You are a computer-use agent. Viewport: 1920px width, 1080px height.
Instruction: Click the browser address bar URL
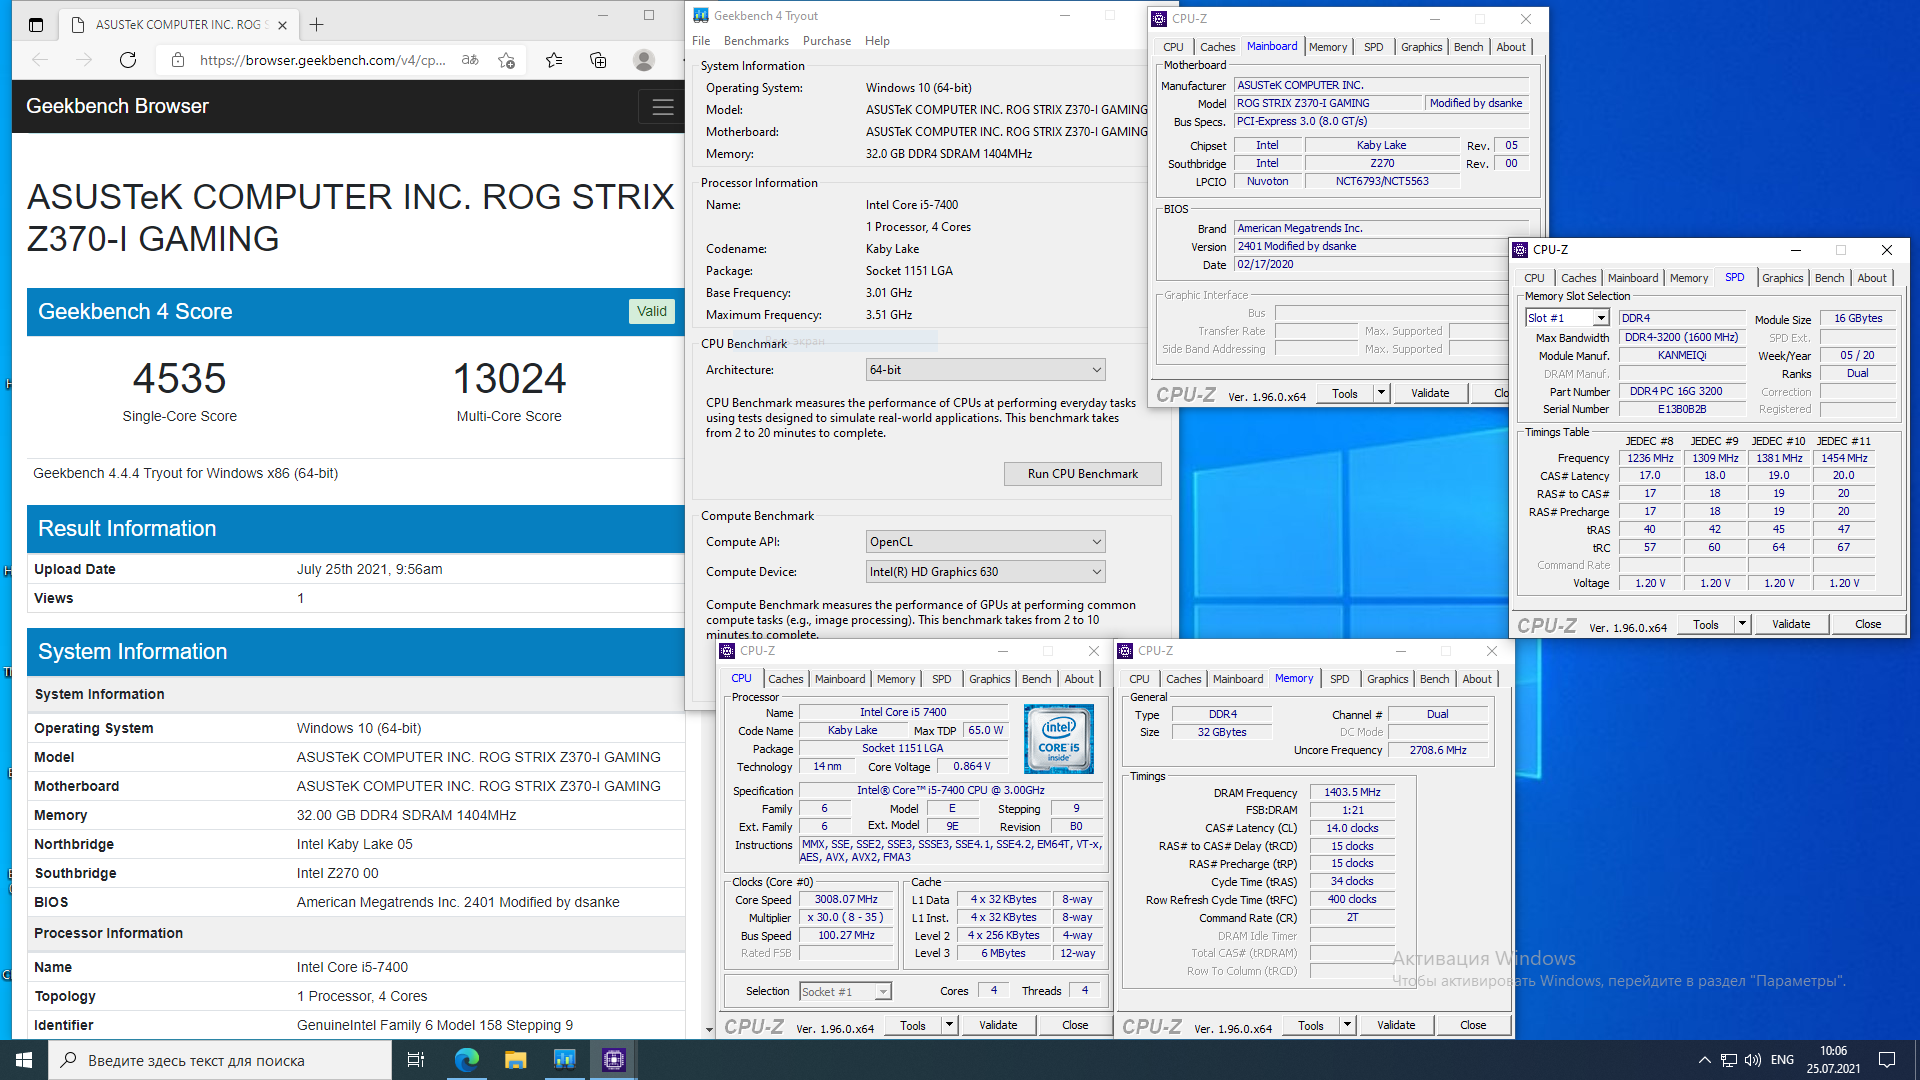322,60
